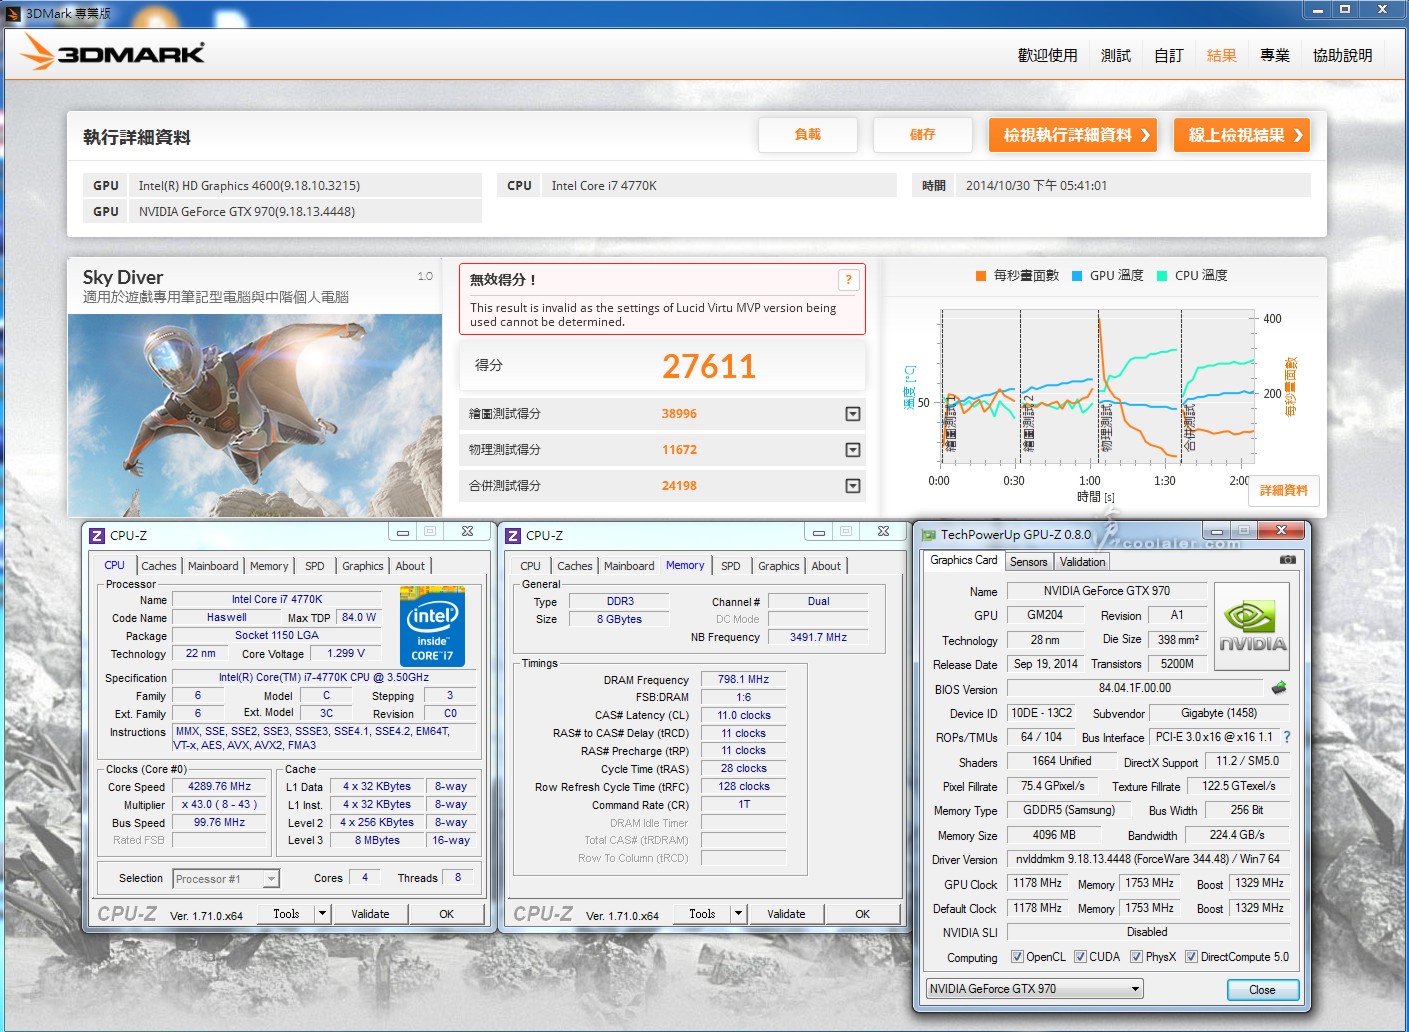
Task: Open Tools dropdown arrow in CPU-Z CPU window
Action: point(322,914)
